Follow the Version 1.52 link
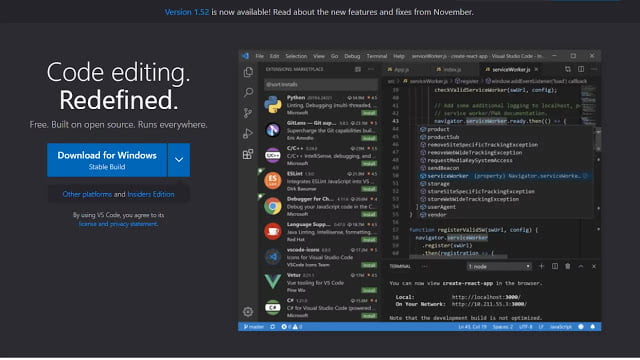This screenshot has height=360, width=640. [187, 12]
